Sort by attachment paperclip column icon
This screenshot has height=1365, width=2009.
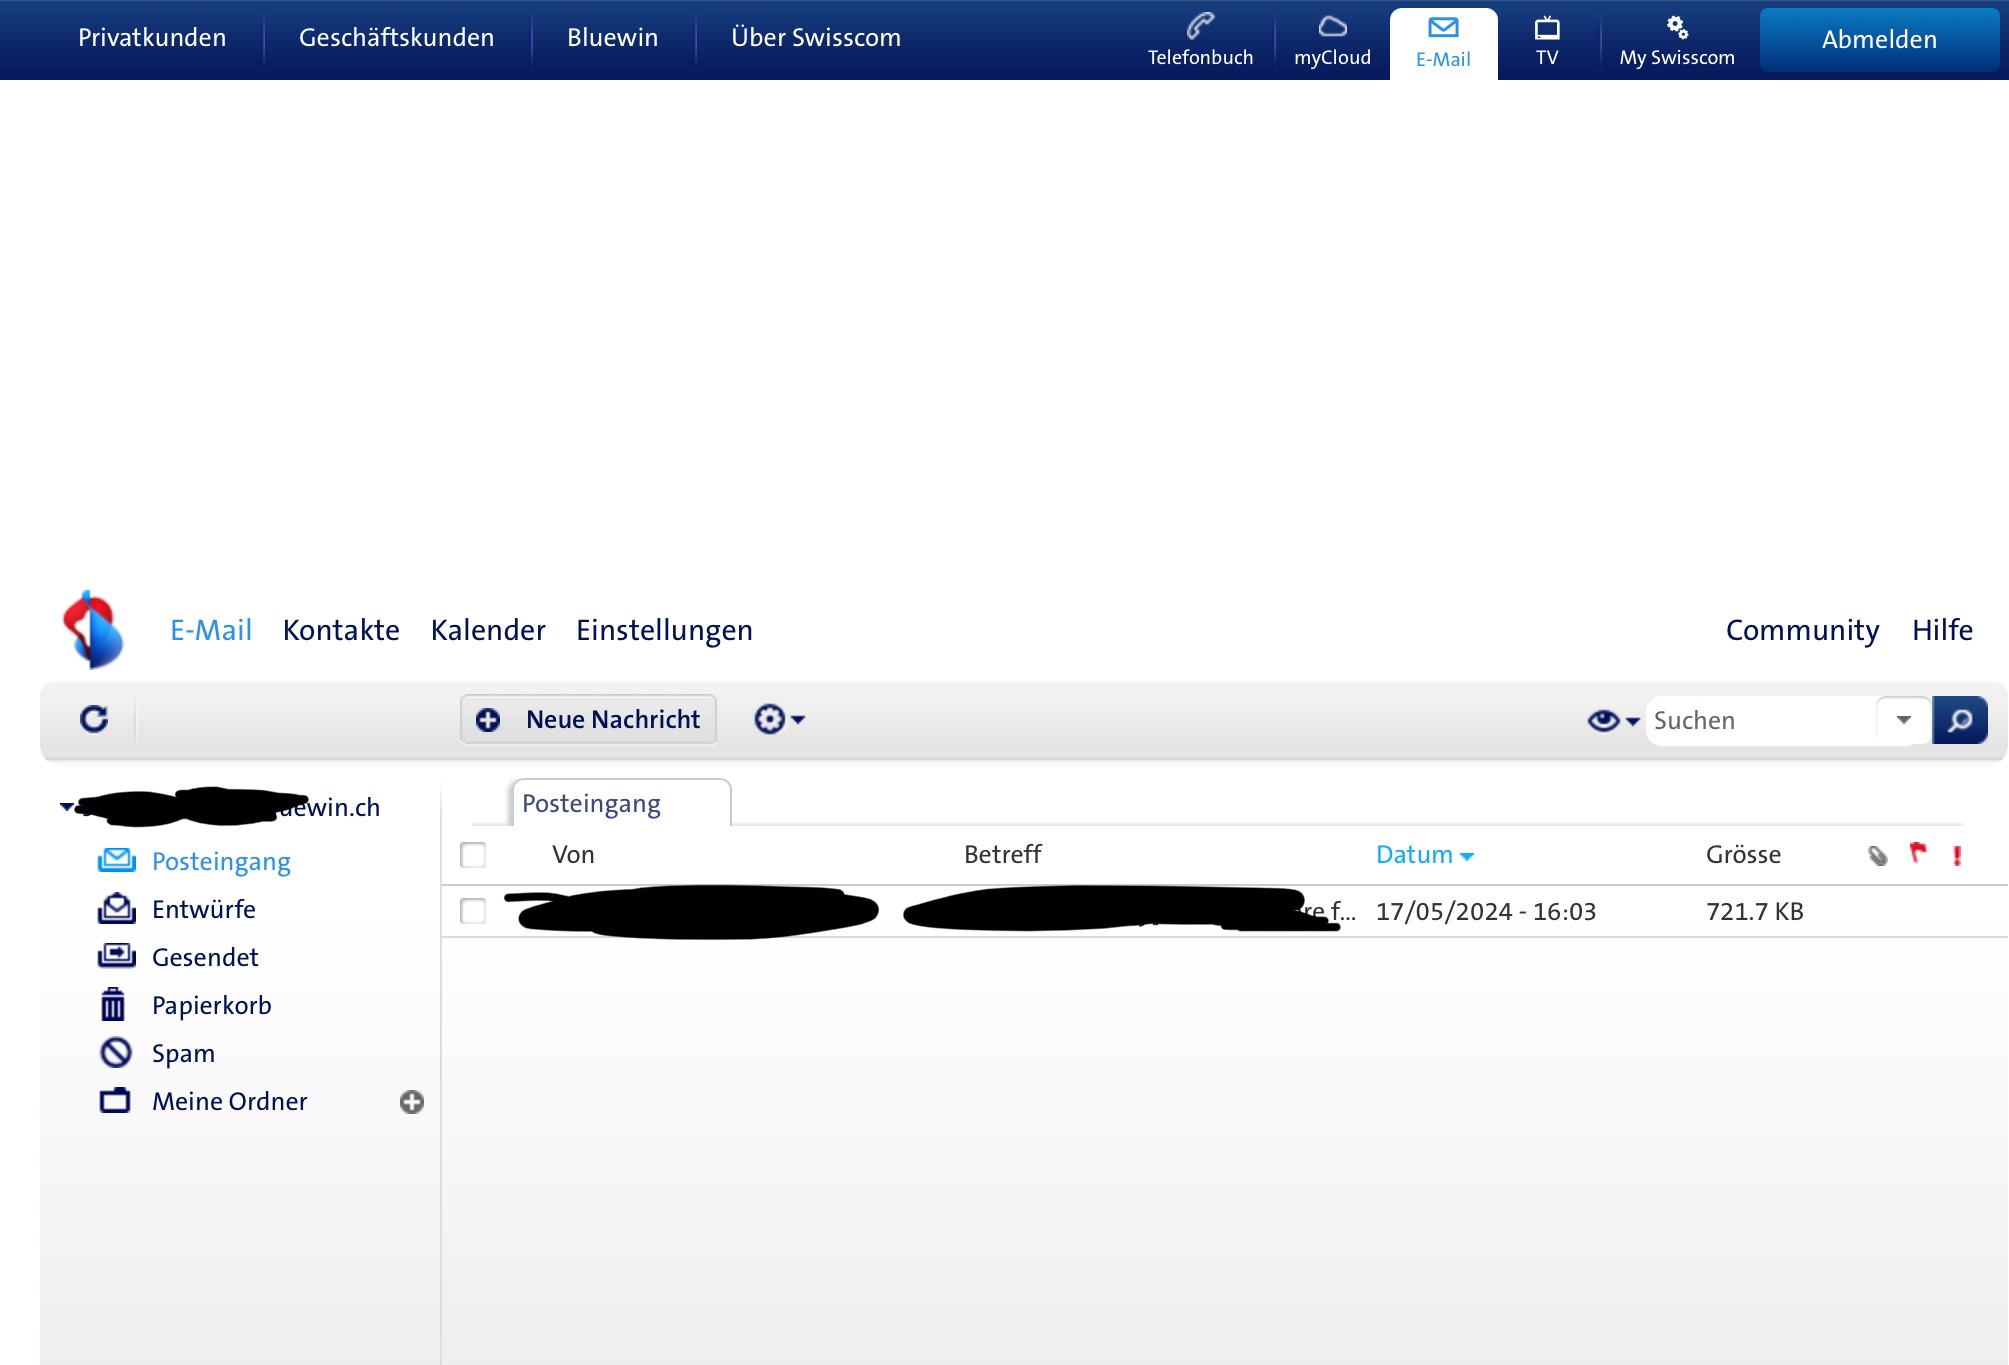click(x=1877, y=855)
